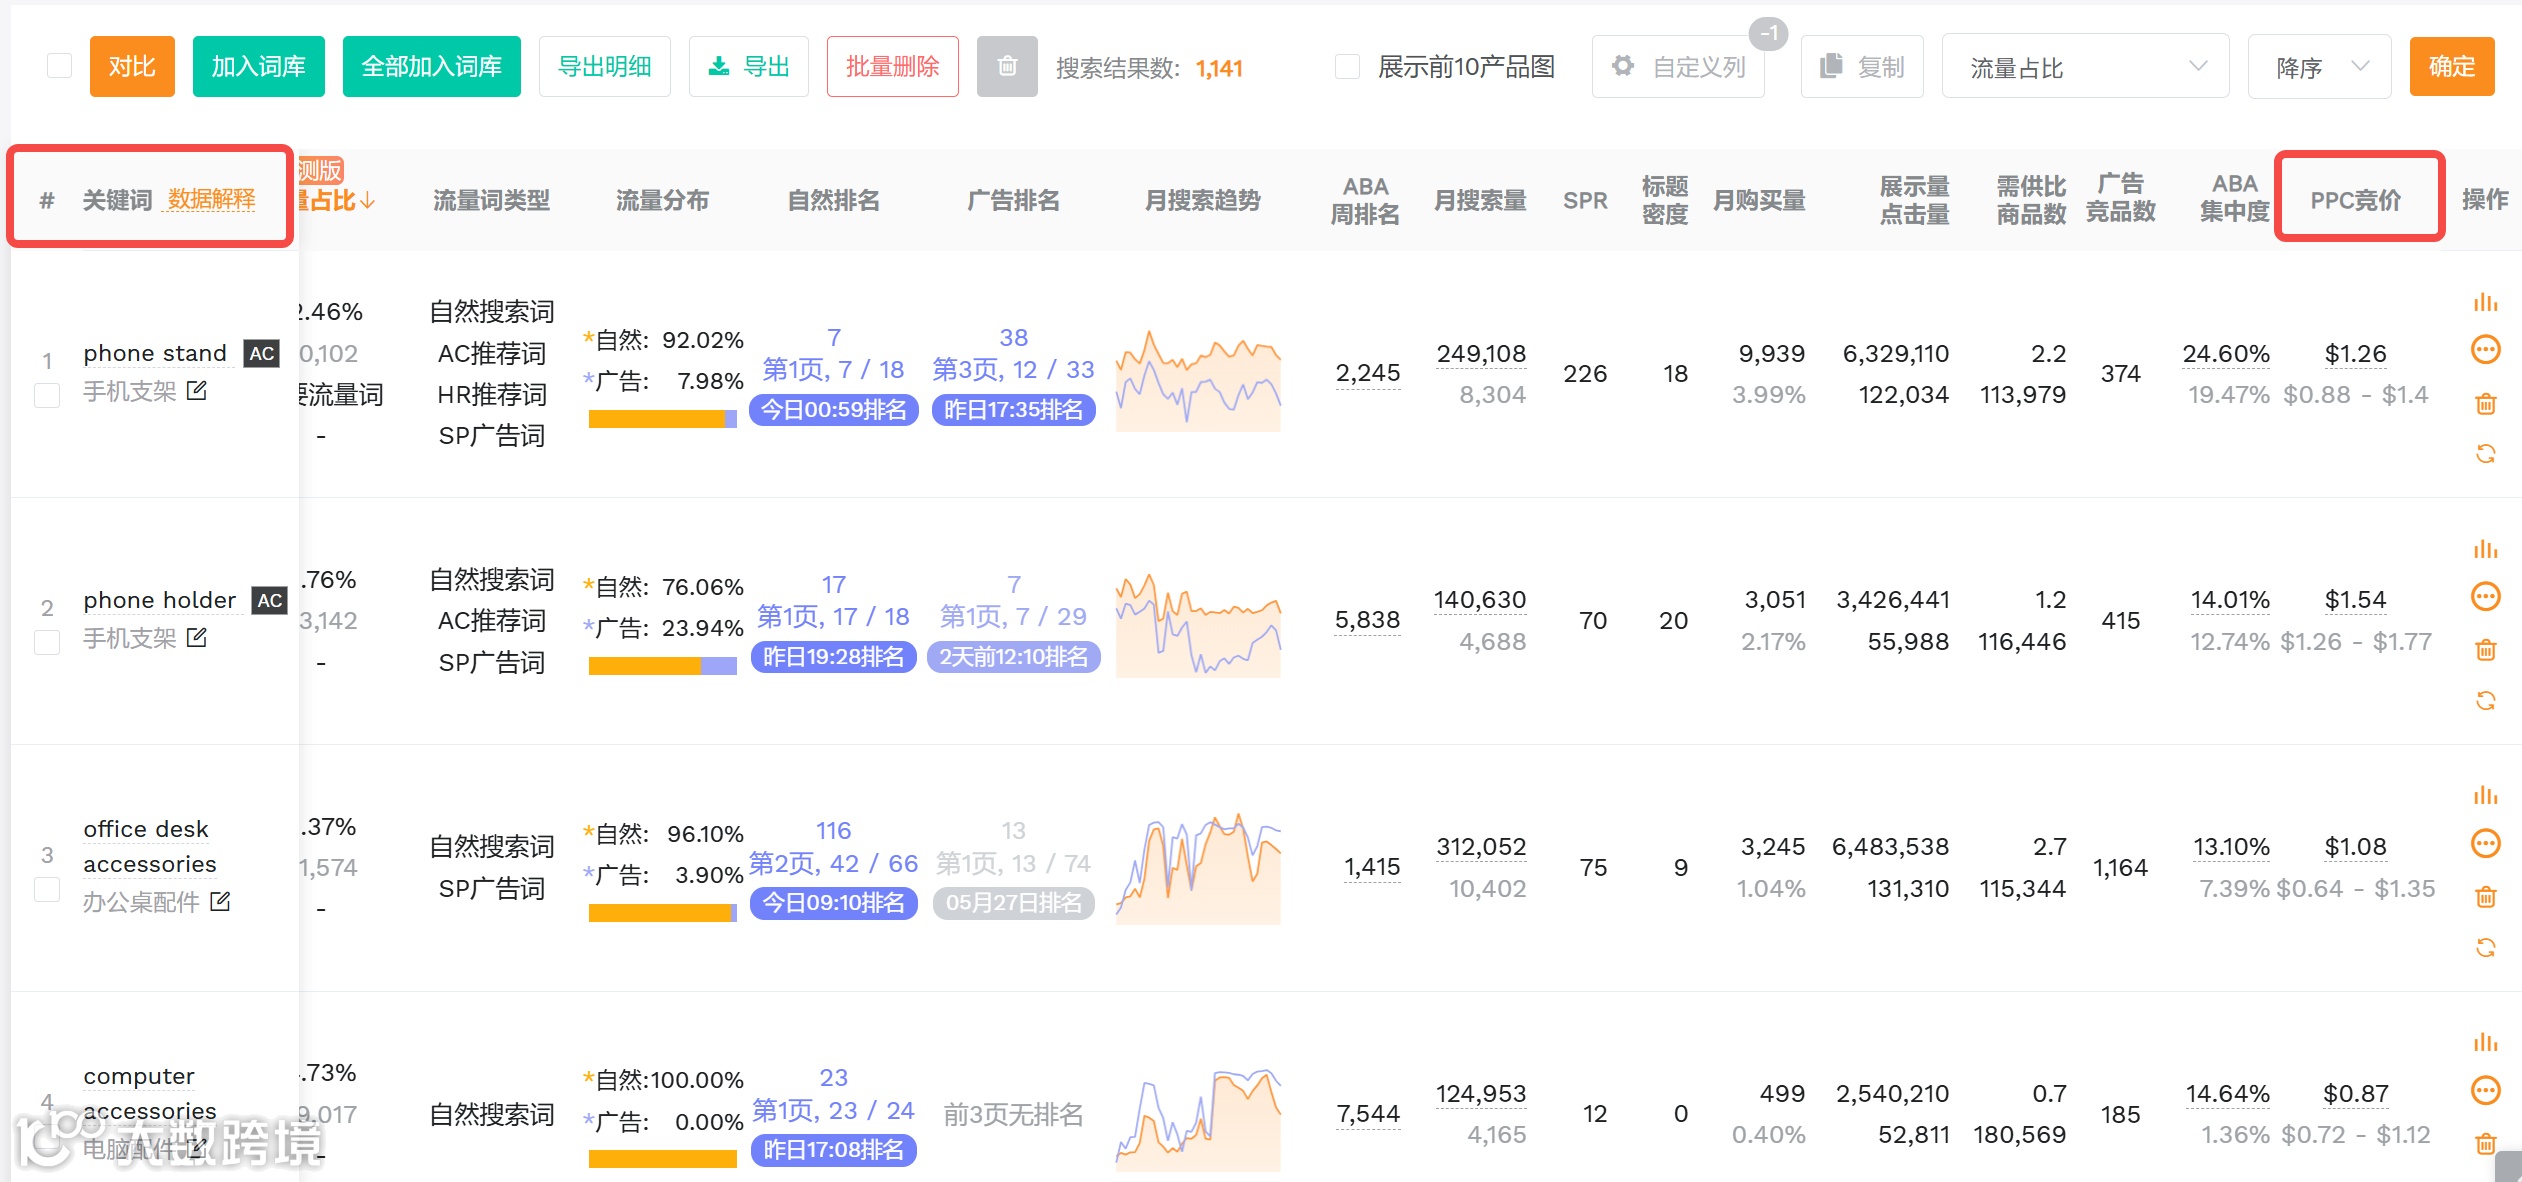The width and height of the screenshot is (2522, 1182).
Task: Click 月搜索量 column header
Action: point(1479,200)
